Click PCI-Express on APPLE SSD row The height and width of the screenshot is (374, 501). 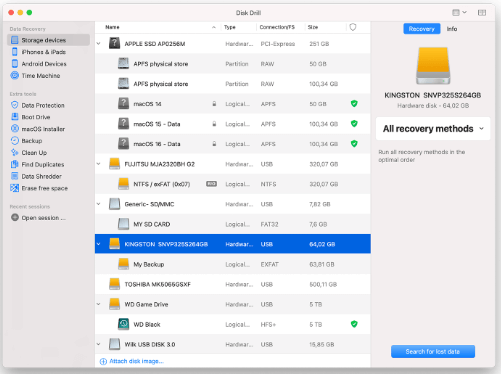(x=278, y=44)
